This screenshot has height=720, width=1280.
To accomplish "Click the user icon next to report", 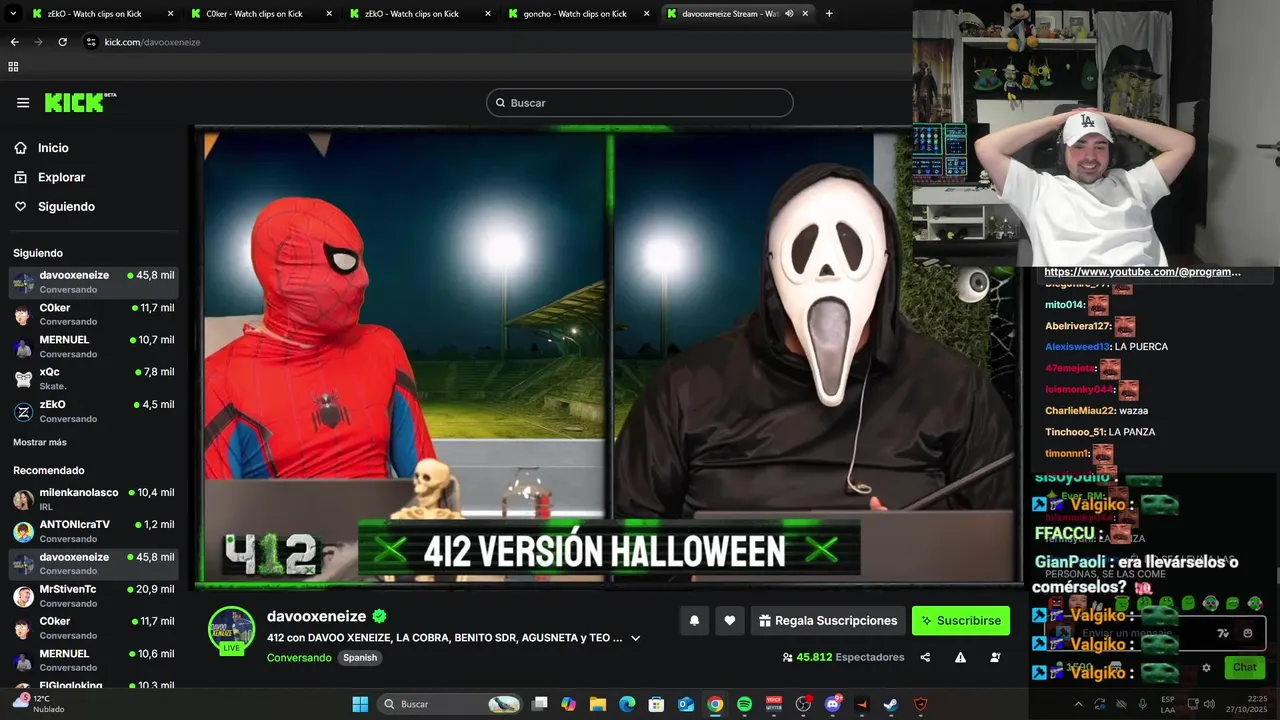I will [995, 658].
